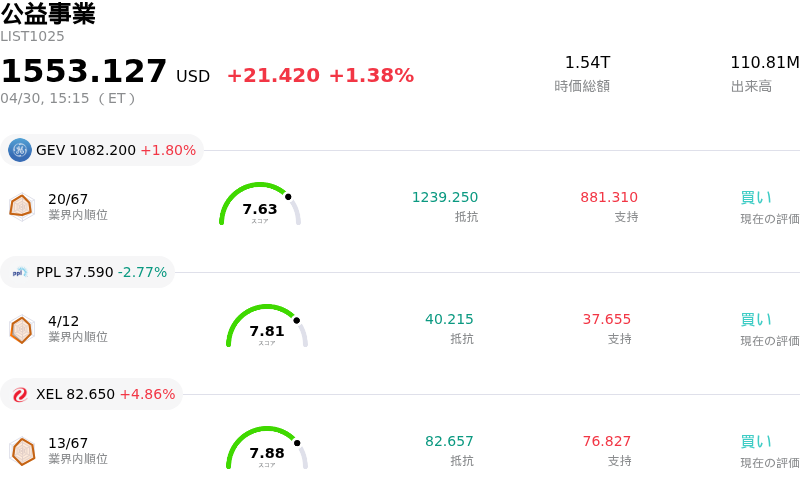Click the XEL industry rank radar icon
The image size is (800, 488).
21,450
